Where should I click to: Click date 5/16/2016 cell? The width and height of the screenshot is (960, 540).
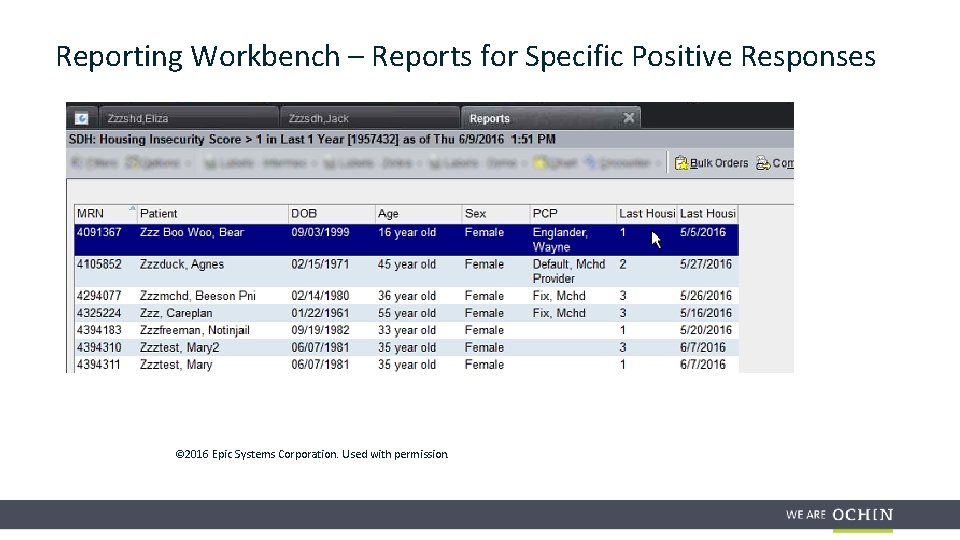coord(706,313)
